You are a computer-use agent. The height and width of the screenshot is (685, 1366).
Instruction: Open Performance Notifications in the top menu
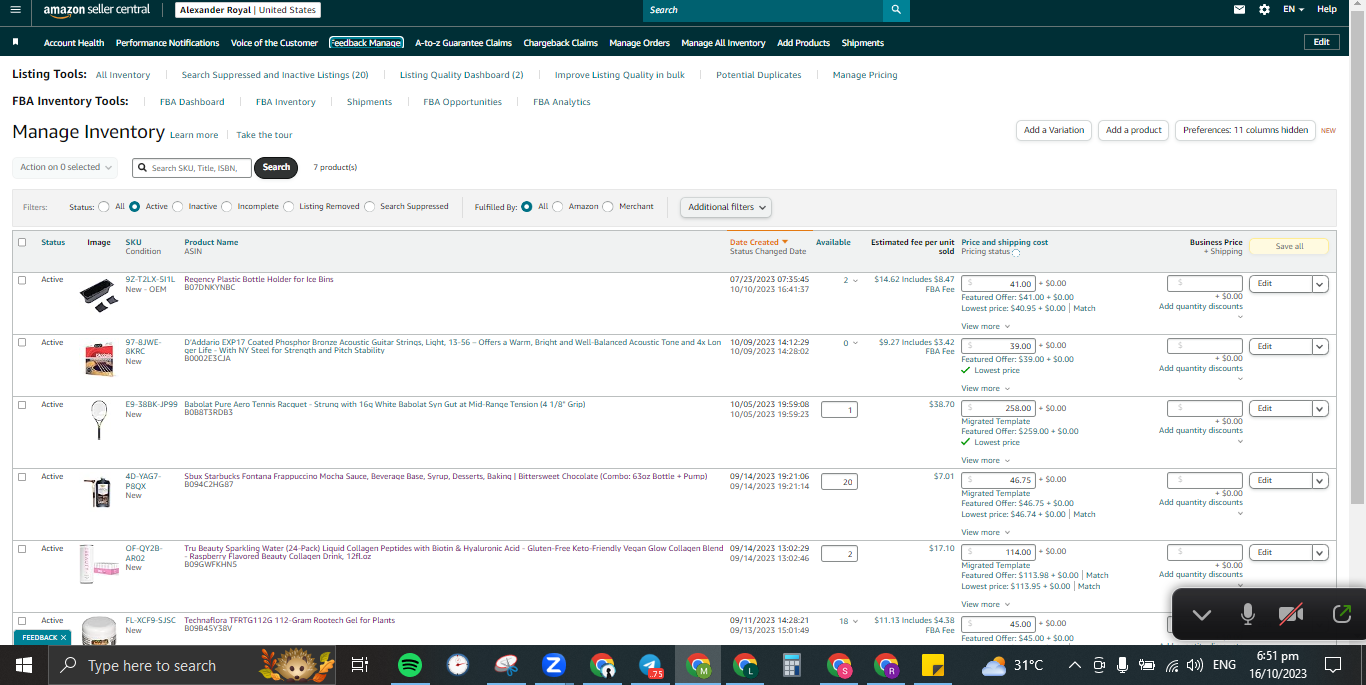[x=167, y=43]
